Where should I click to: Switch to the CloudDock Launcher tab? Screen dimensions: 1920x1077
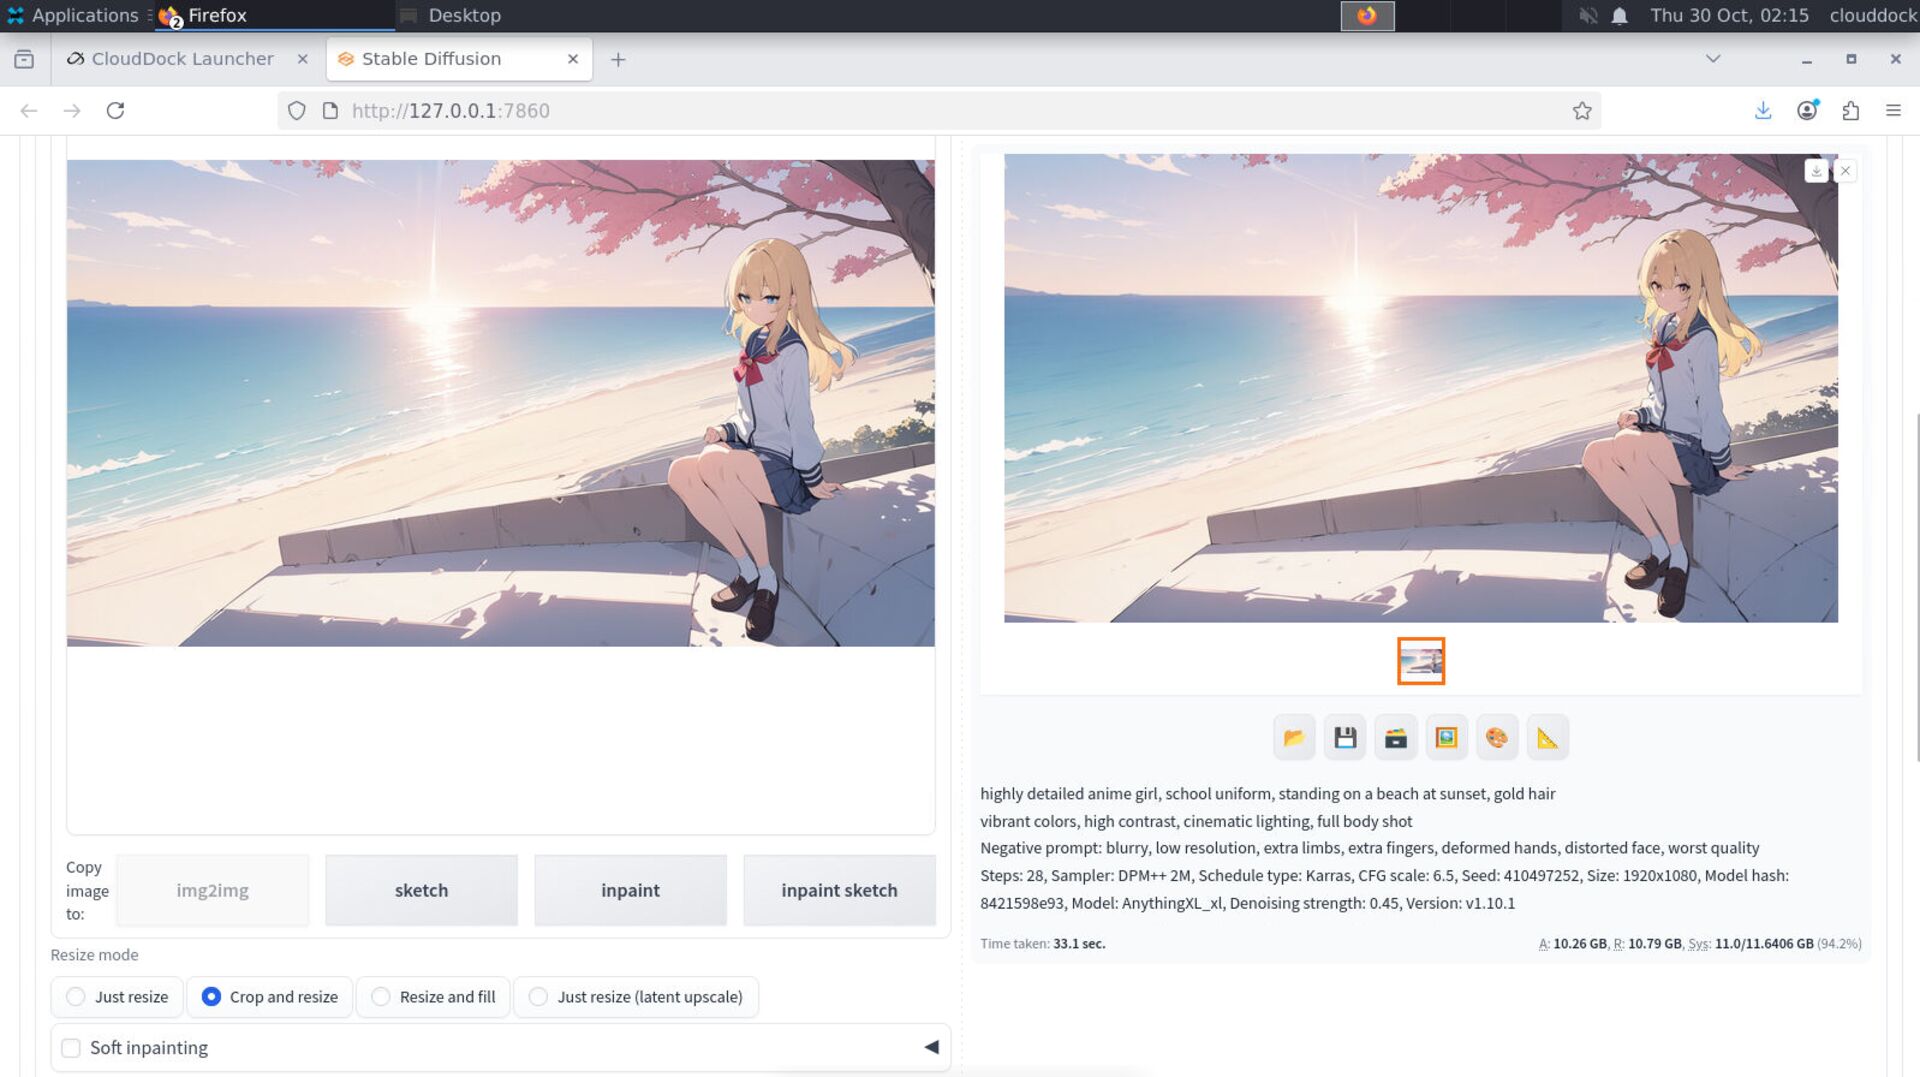[x=182, y=59]
